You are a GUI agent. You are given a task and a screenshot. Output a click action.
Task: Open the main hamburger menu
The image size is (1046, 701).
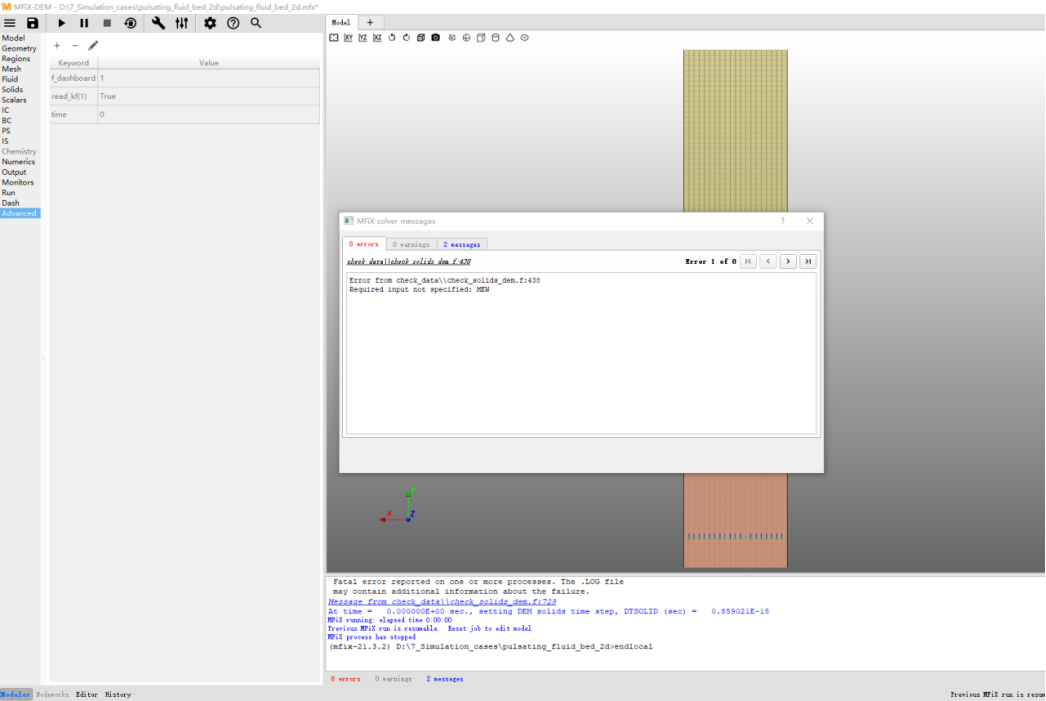click(10, 23)
